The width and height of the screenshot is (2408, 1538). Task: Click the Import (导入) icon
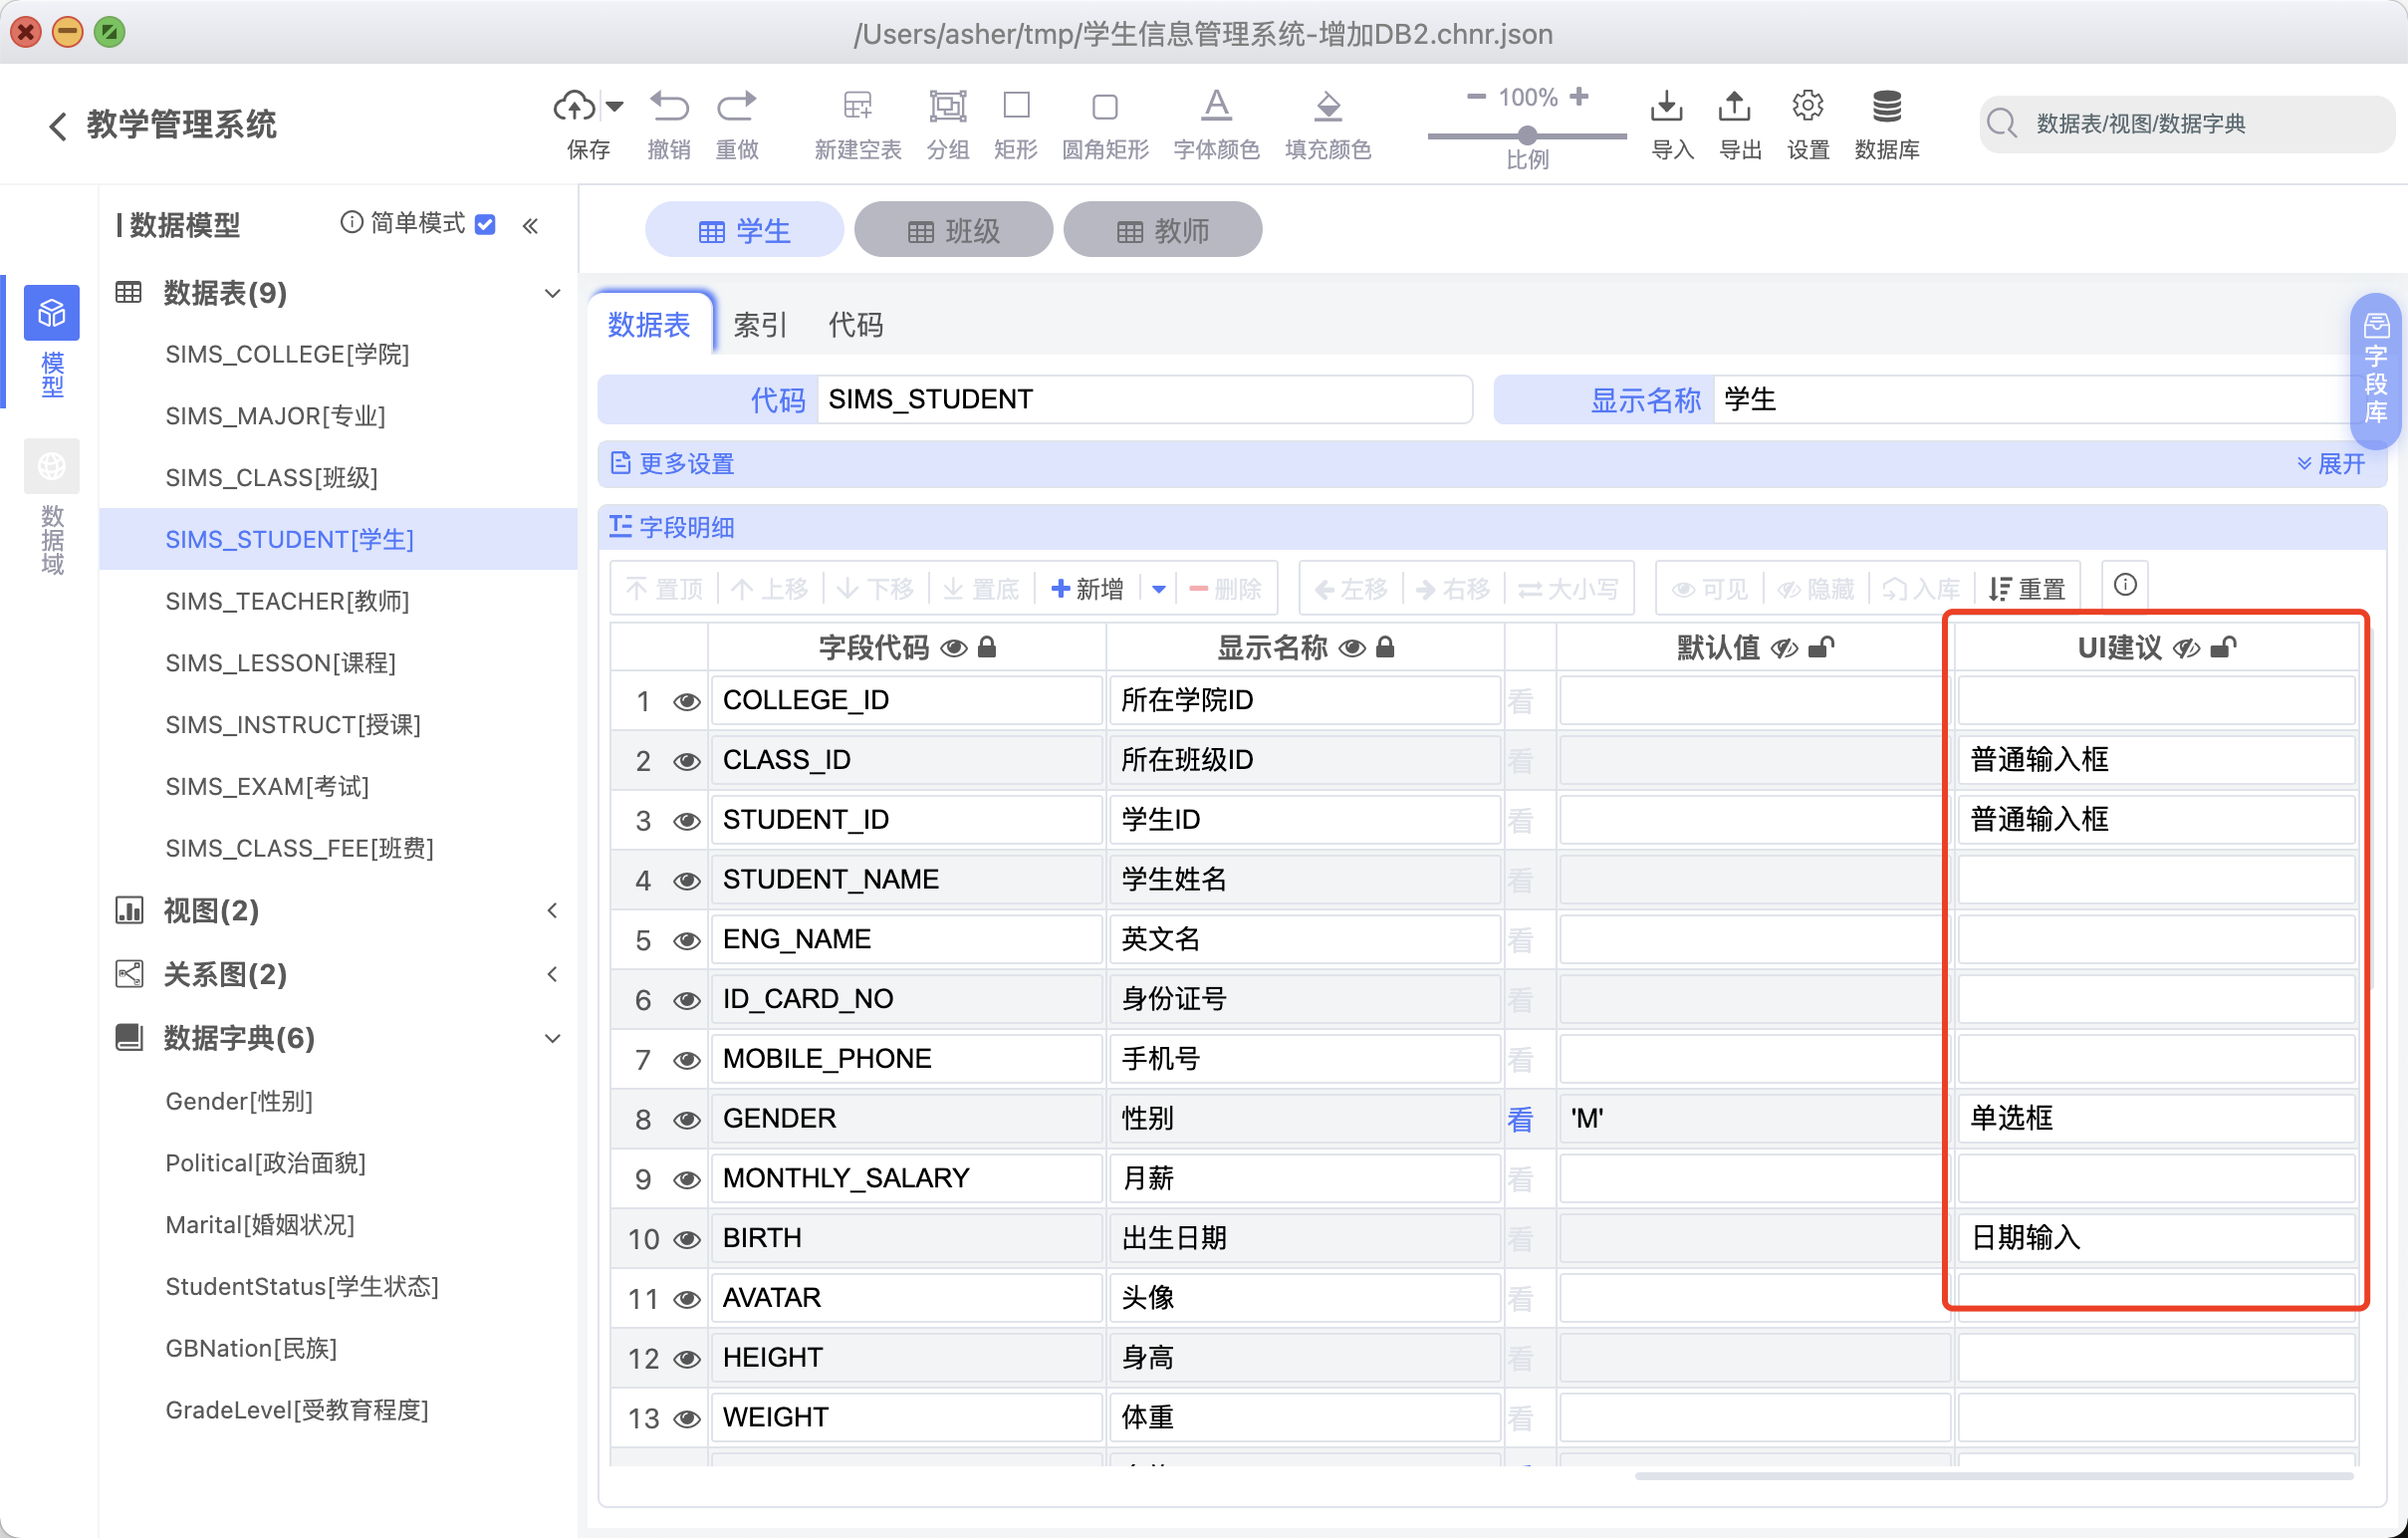pyautogui.click(x=1666, y=105)
